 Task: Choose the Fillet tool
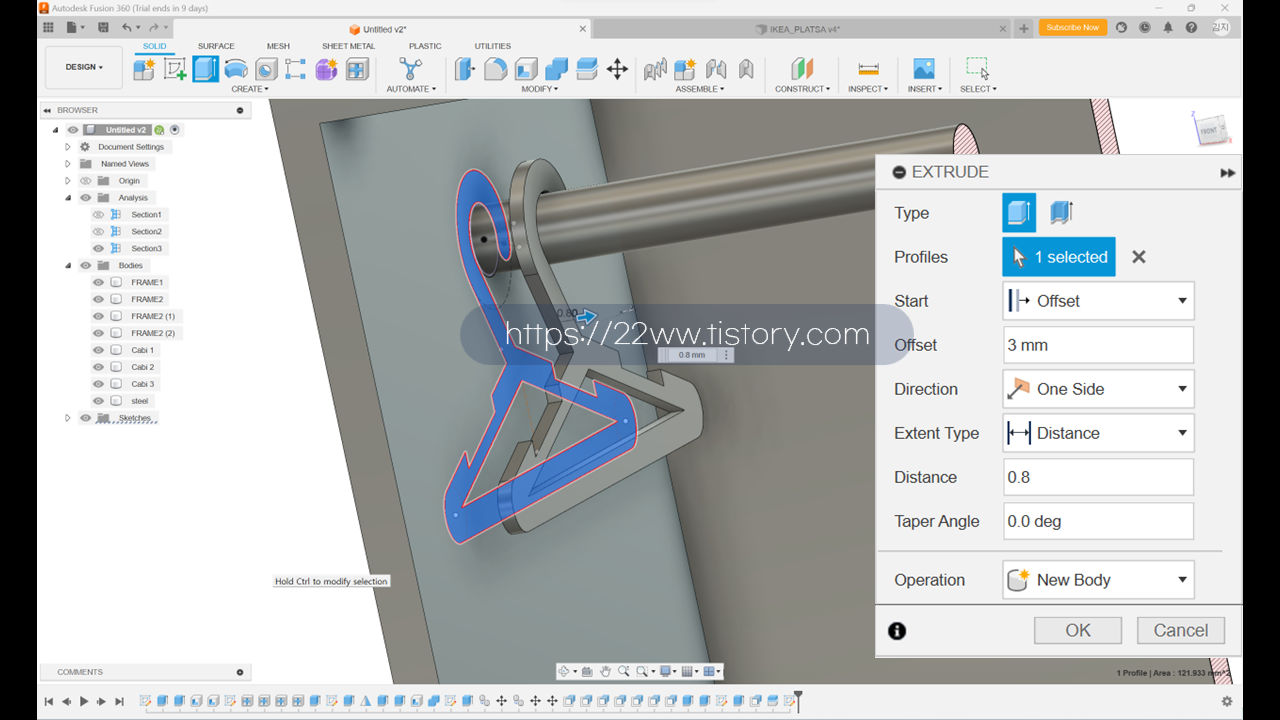(x=495, y=69)
